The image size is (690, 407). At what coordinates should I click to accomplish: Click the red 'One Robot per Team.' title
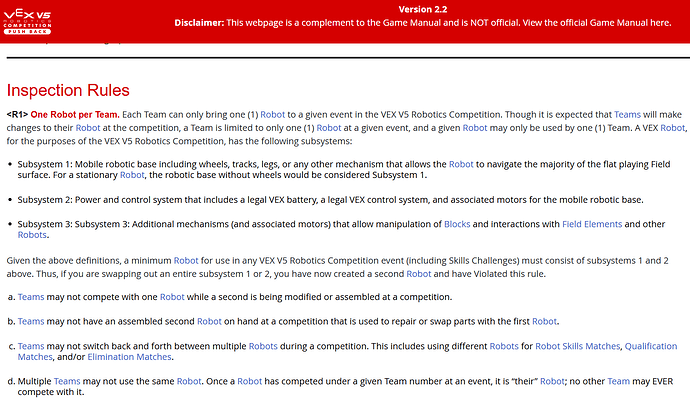click(x=75, y=115)
